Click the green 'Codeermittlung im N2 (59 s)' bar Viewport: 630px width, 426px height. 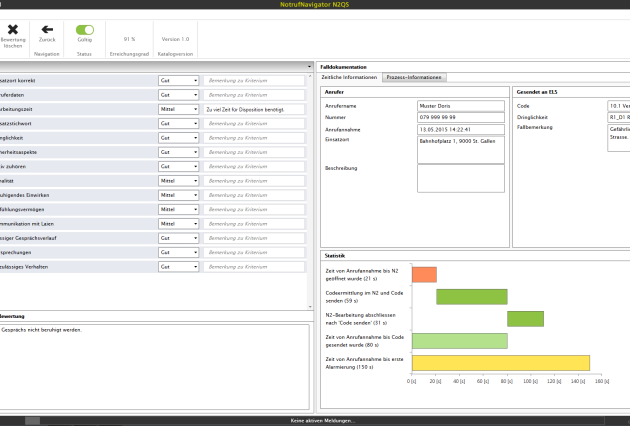(472, 297)
